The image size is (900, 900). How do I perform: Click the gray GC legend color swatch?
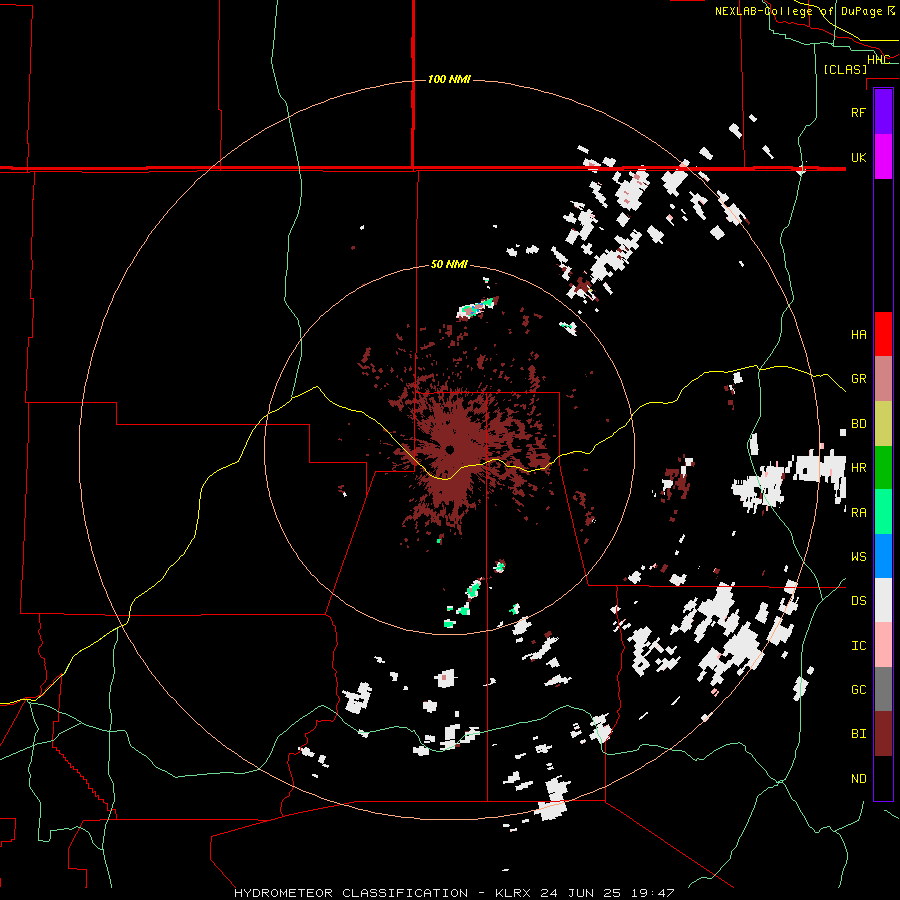click(883, 689)
